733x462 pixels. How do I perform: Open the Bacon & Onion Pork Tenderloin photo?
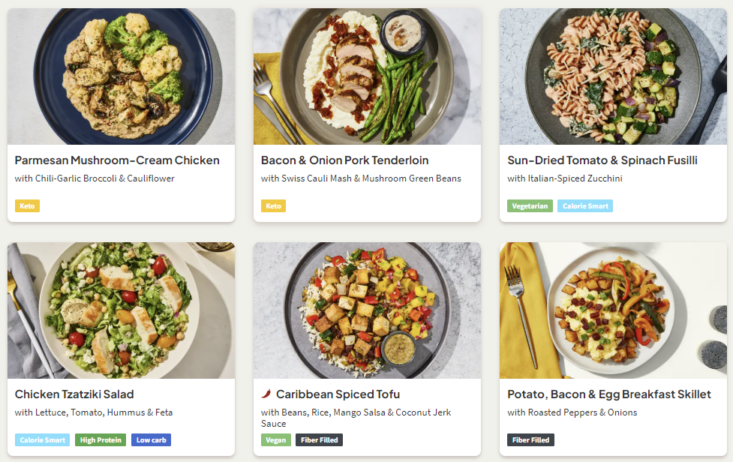[367, 77]
